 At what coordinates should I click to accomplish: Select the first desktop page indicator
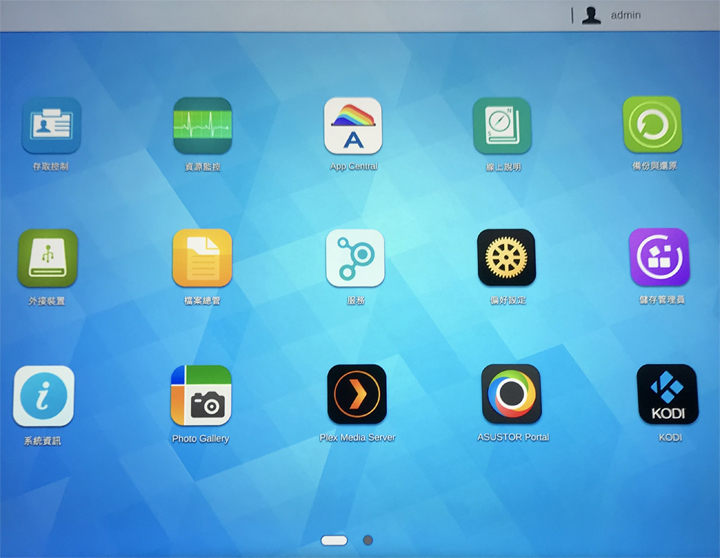tap(334, 541)
